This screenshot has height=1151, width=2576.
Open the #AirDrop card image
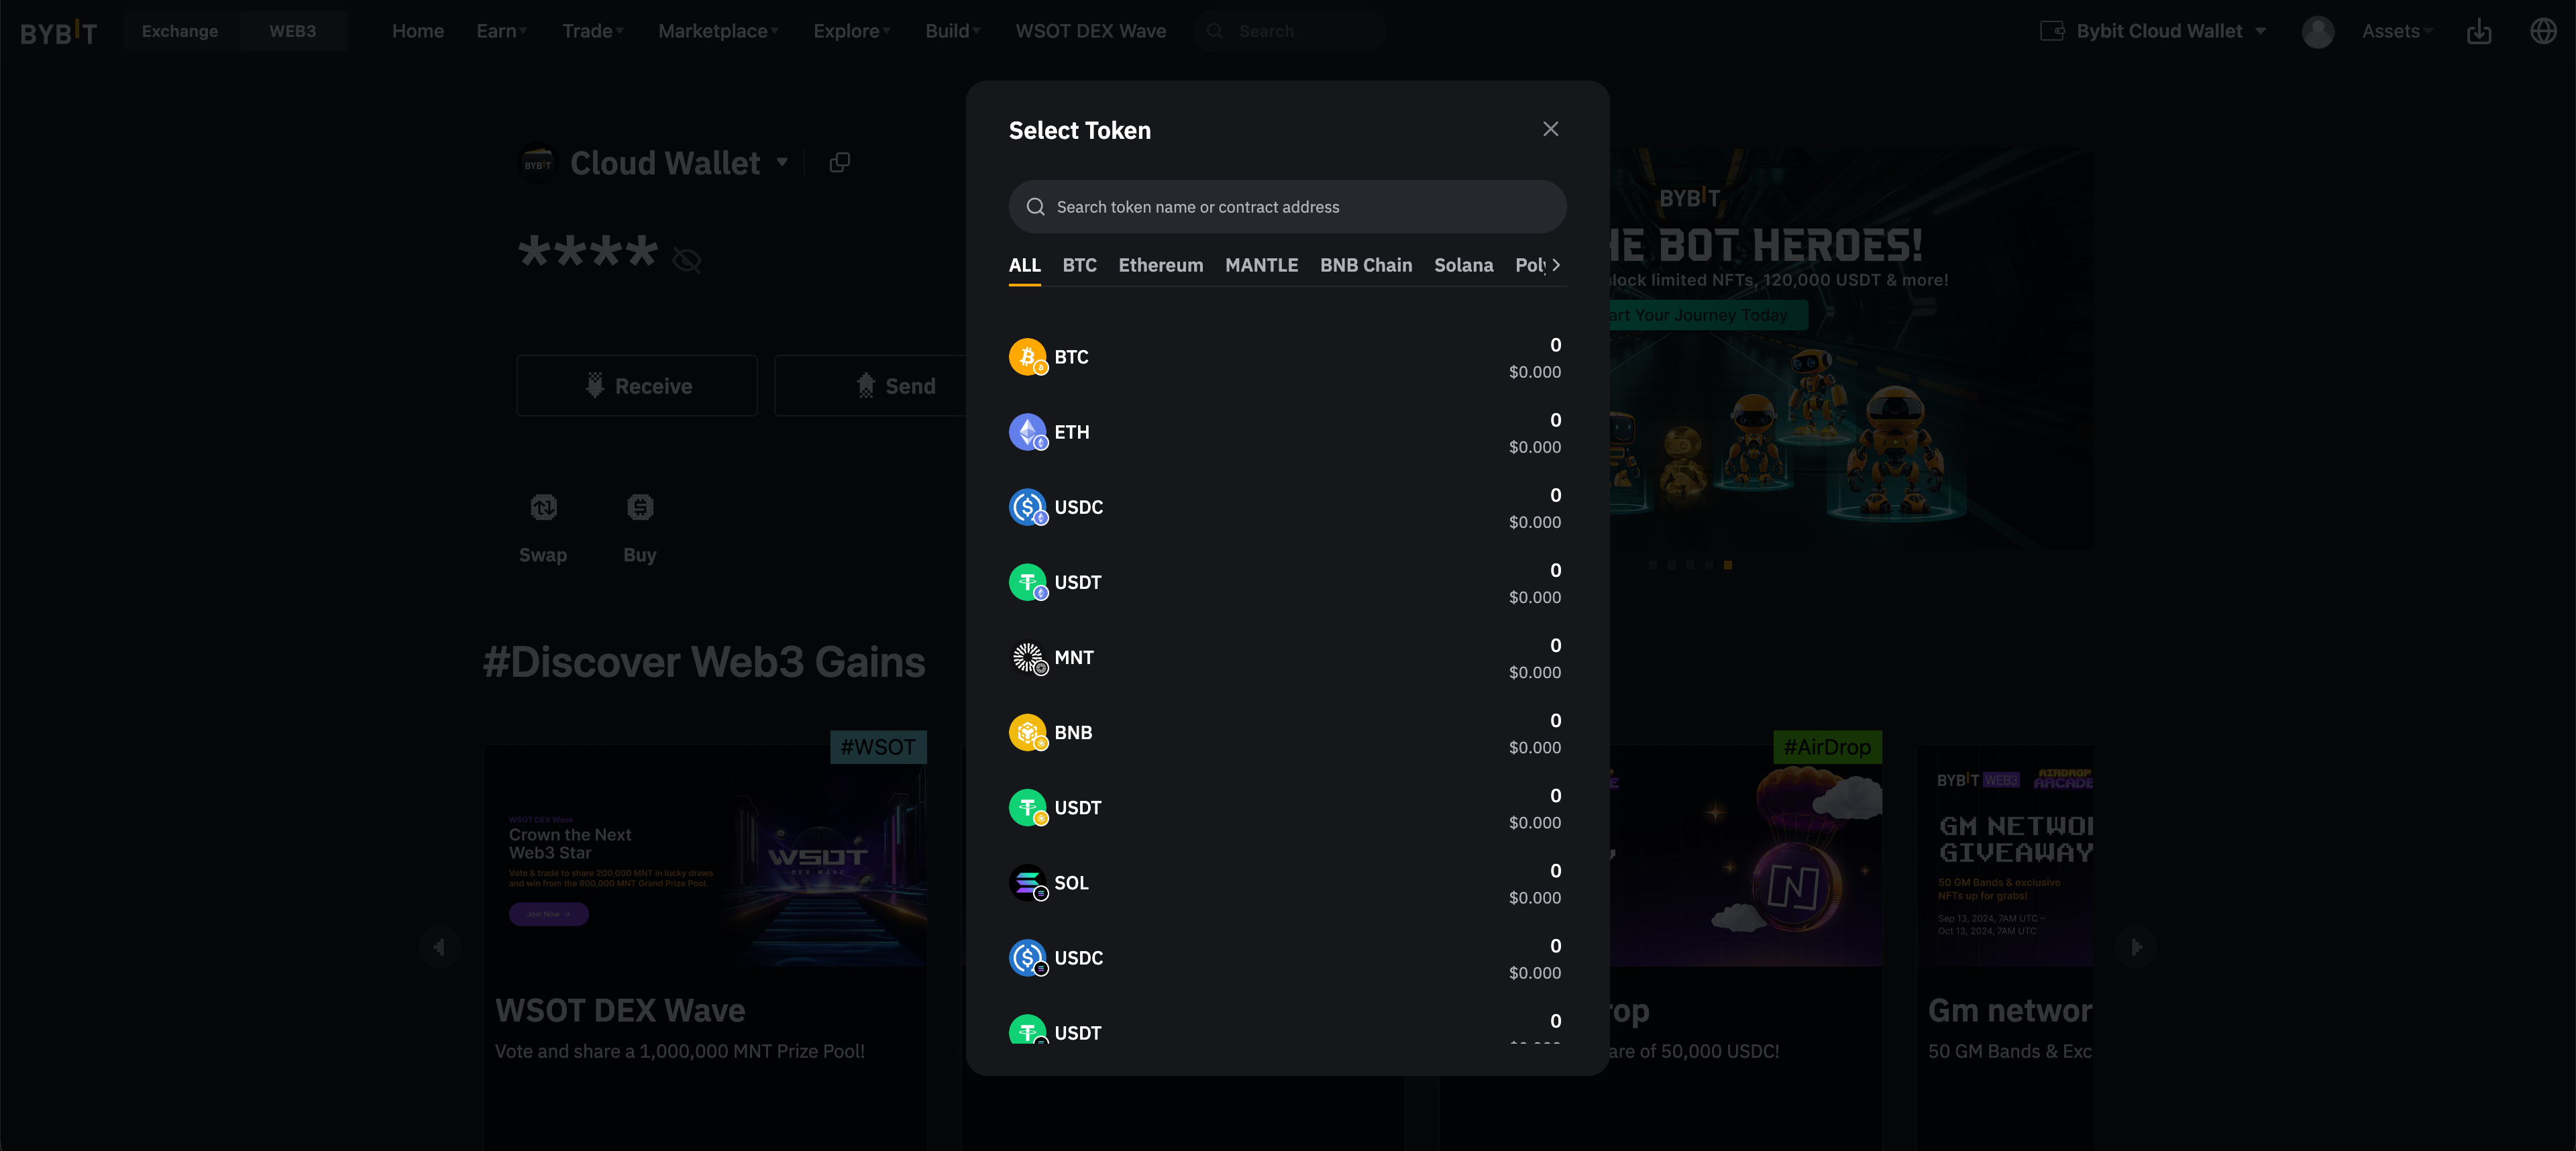coord(1745,856)
